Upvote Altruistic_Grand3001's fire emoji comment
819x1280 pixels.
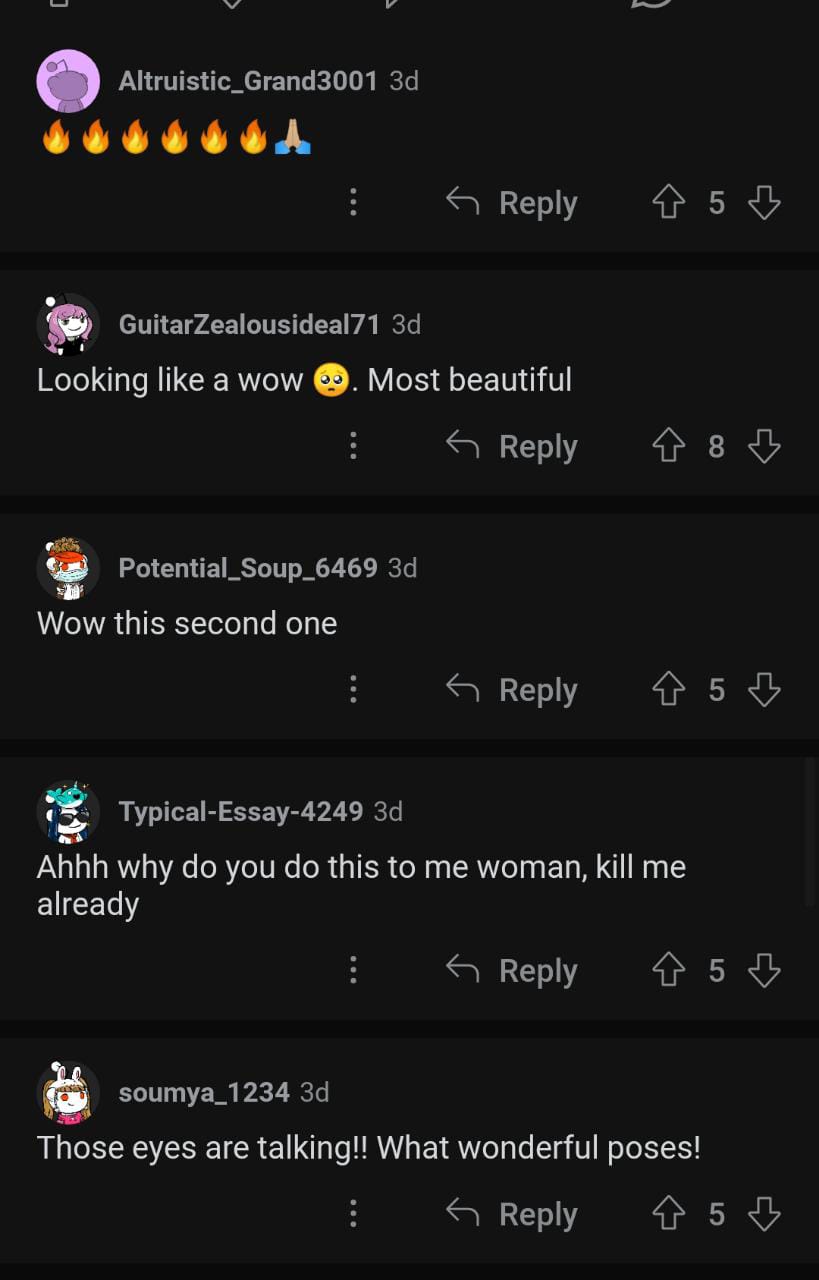668,203
